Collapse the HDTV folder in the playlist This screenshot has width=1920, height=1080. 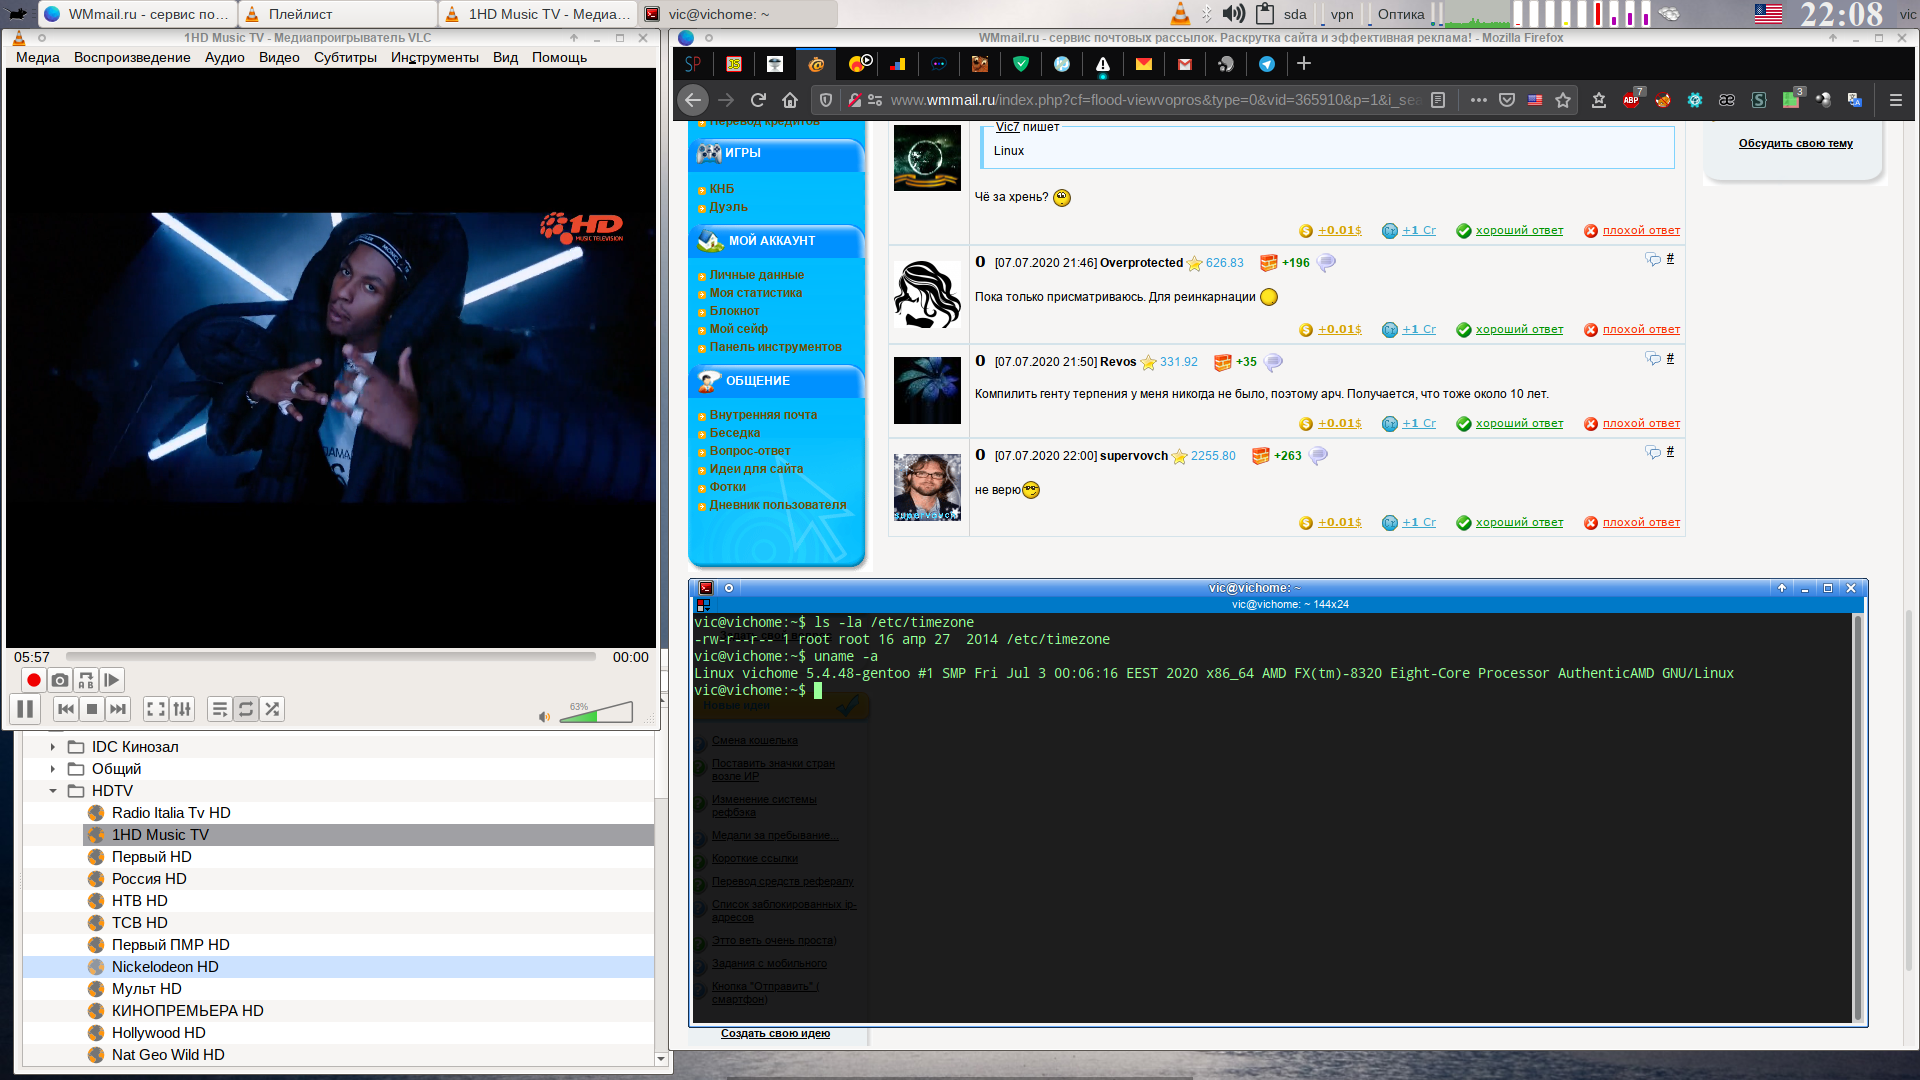coord(53,791)
